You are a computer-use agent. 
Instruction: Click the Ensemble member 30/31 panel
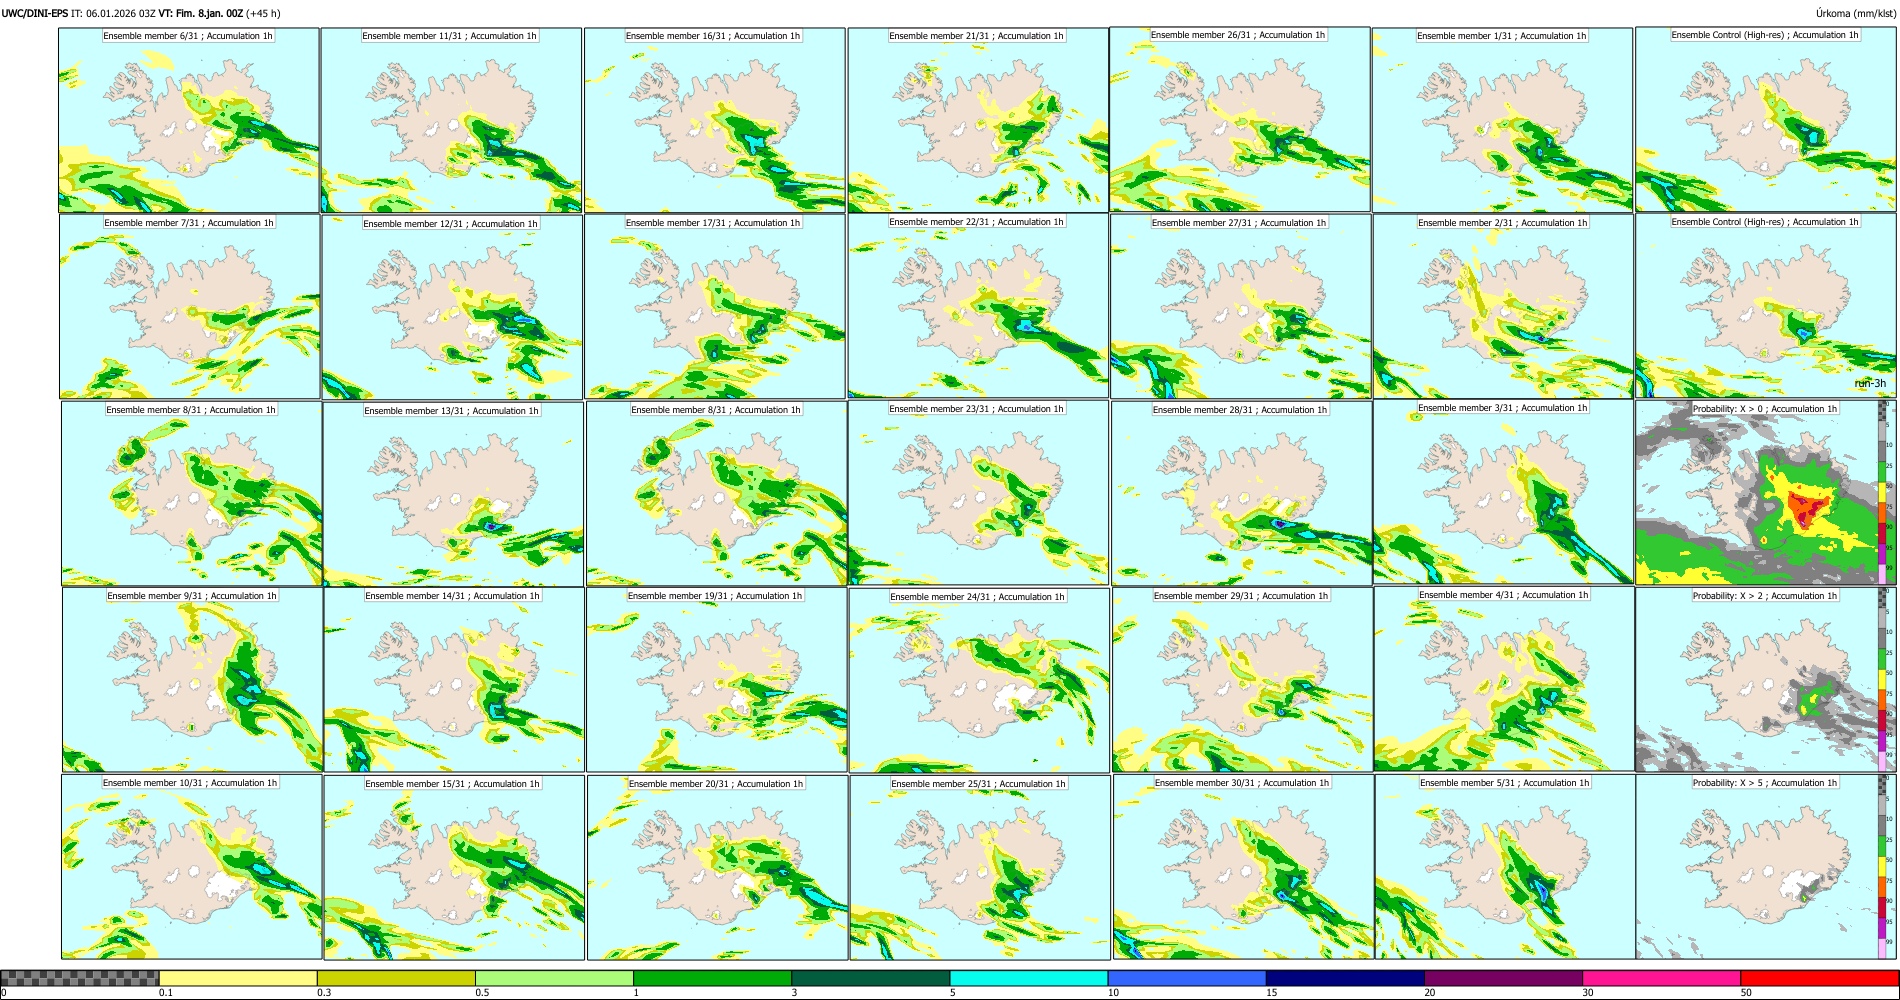point(1243,867)
